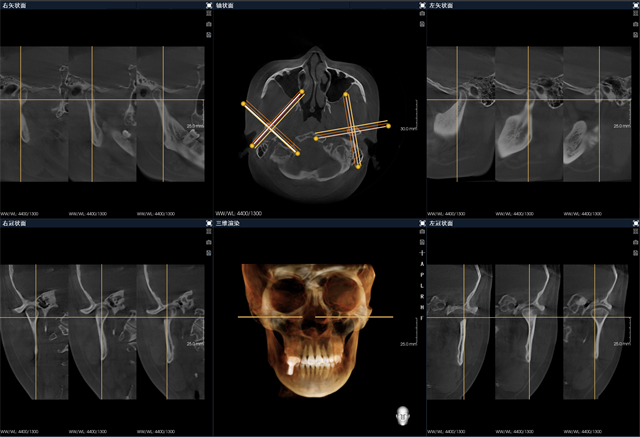Capture snapshot of right coronal panel
Image resolution: width=640 pixels, height=437 pixels.
coord(209,242)
